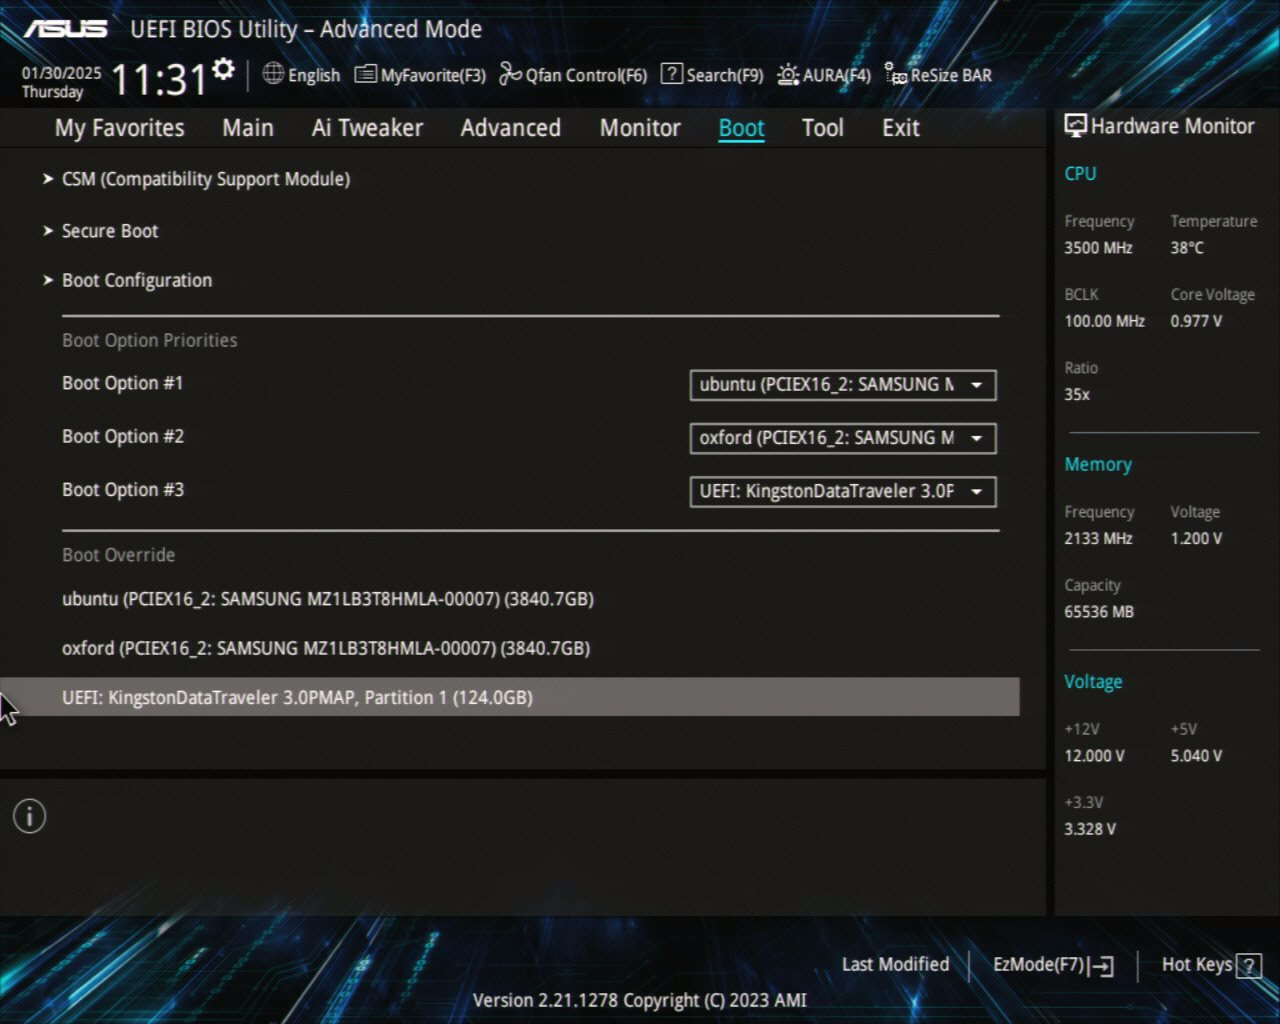Screen dimensions: 1280x1024
Task: Click the EzMode(F7) switch arrow icon
Action: (x=1102, y=966)
